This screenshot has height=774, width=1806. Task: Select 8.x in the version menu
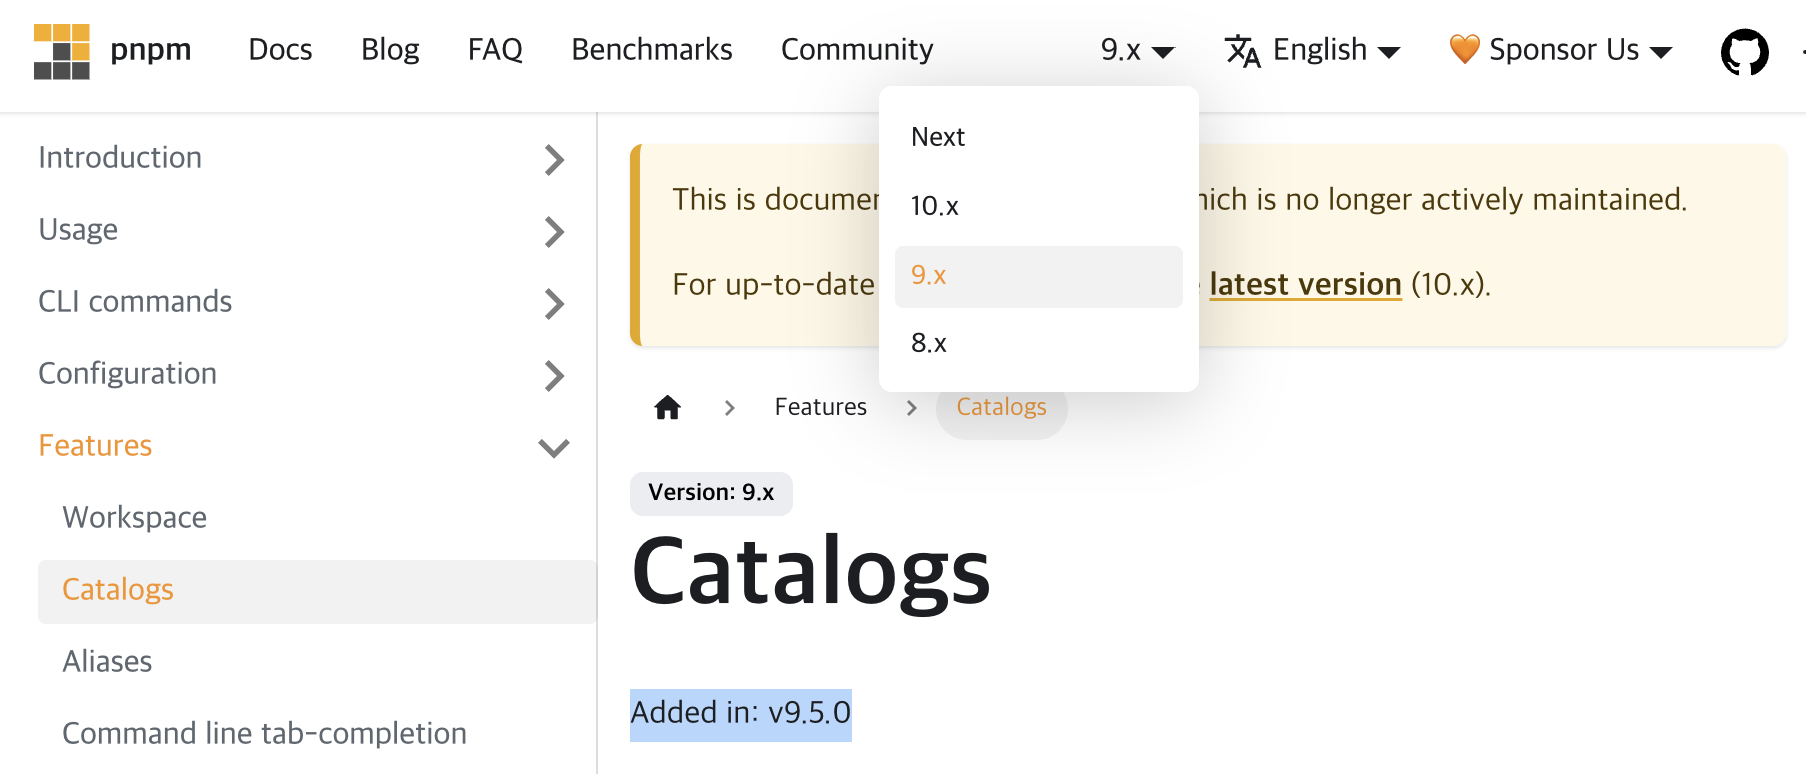tap(1038, 344)
